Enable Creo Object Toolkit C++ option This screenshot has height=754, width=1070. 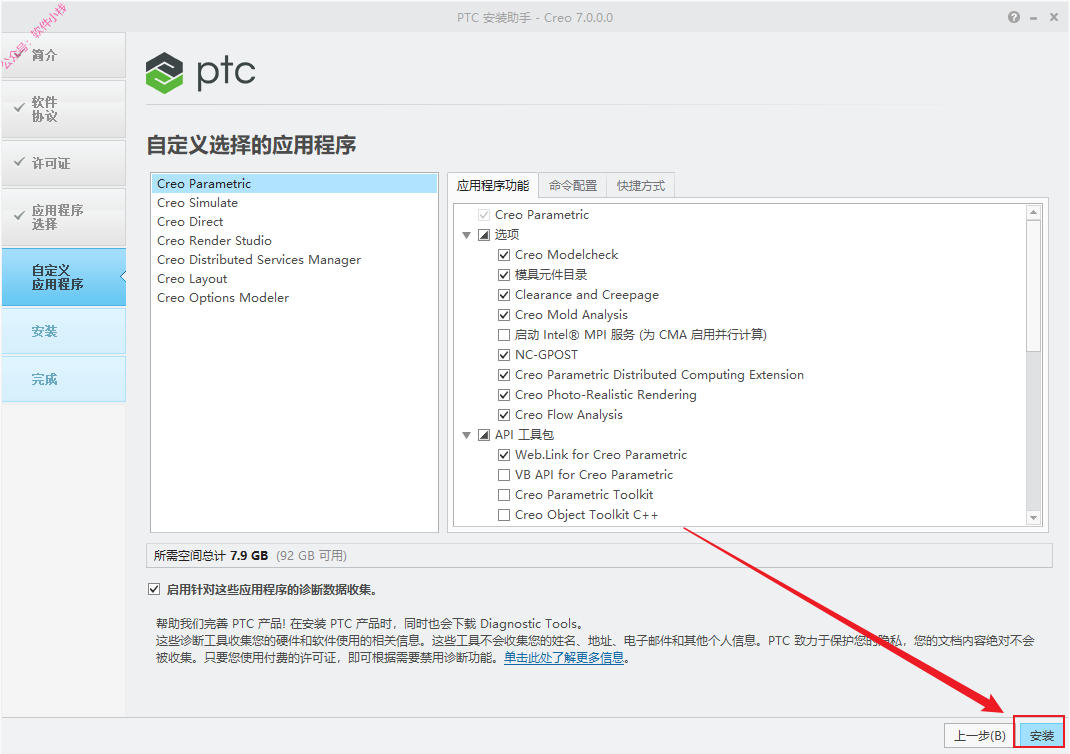(x=504, y=515)
